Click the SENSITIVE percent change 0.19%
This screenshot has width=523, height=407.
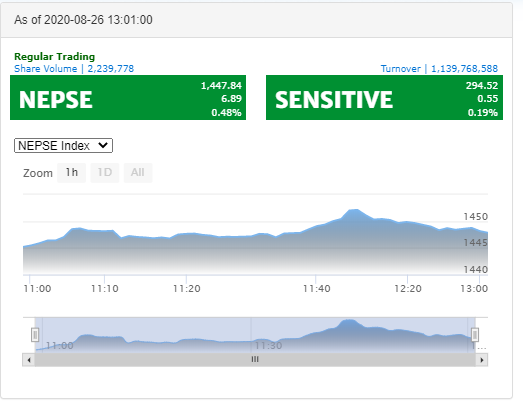point(483,113)
